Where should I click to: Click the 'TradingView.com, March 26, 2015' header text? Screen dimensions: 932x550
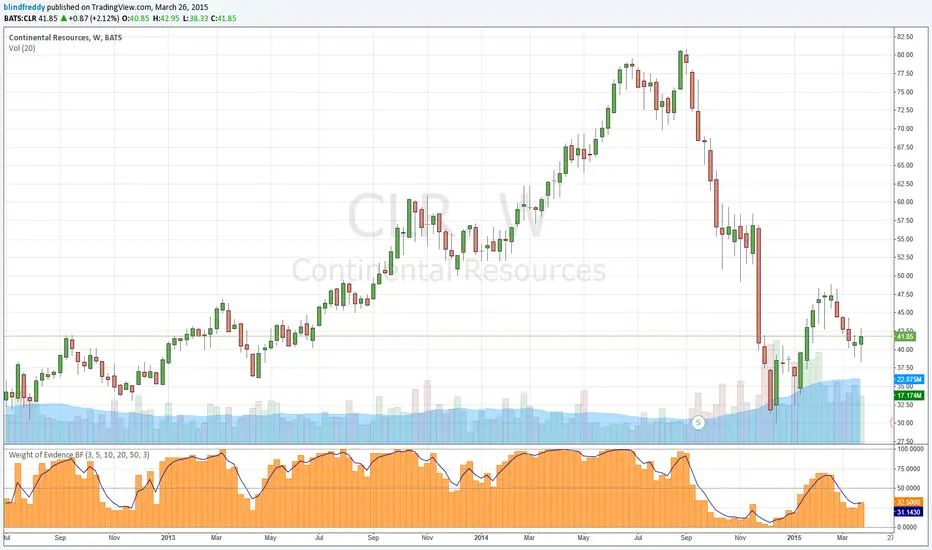(x=150, y=7)
